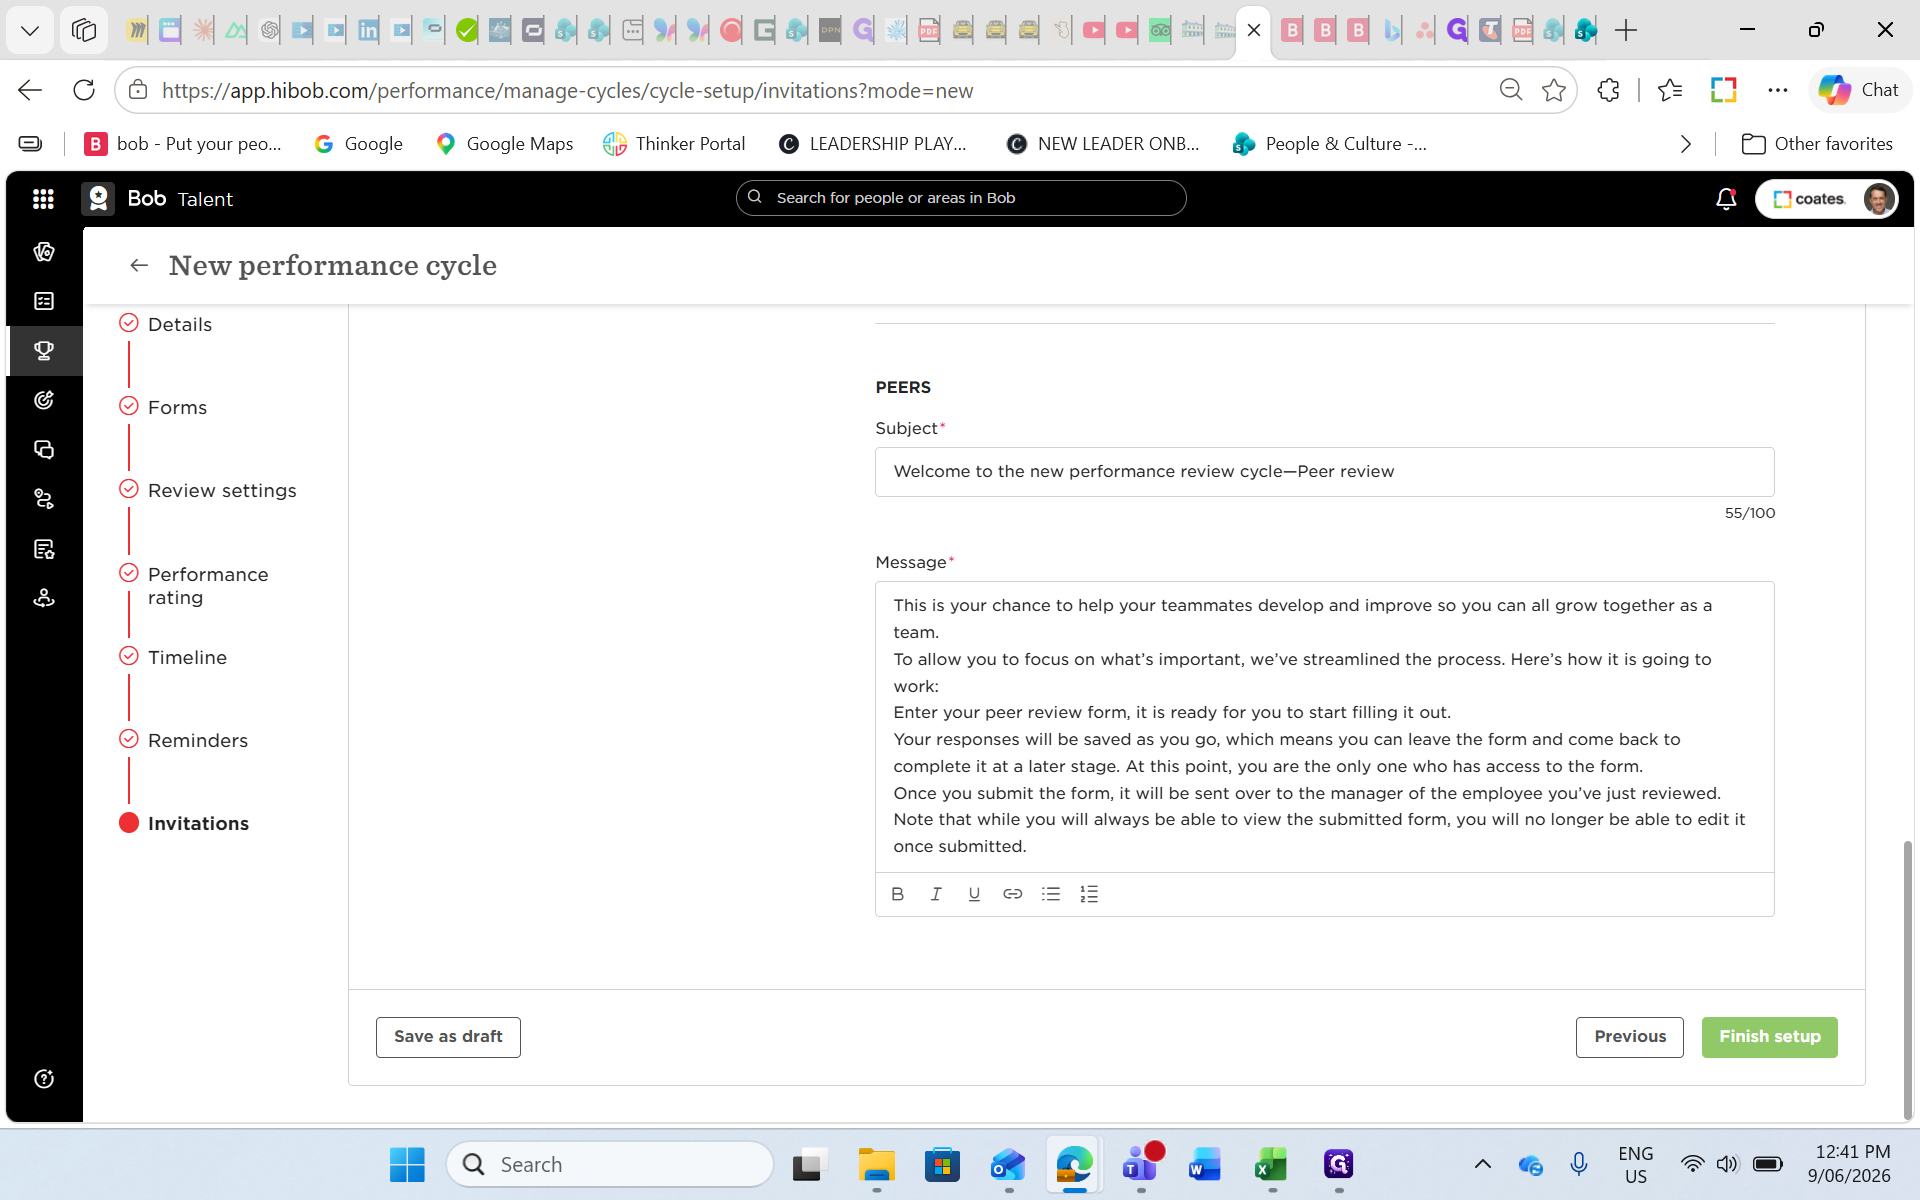Open the notifications bell

pyautogui.click(x=1726, y=199)
